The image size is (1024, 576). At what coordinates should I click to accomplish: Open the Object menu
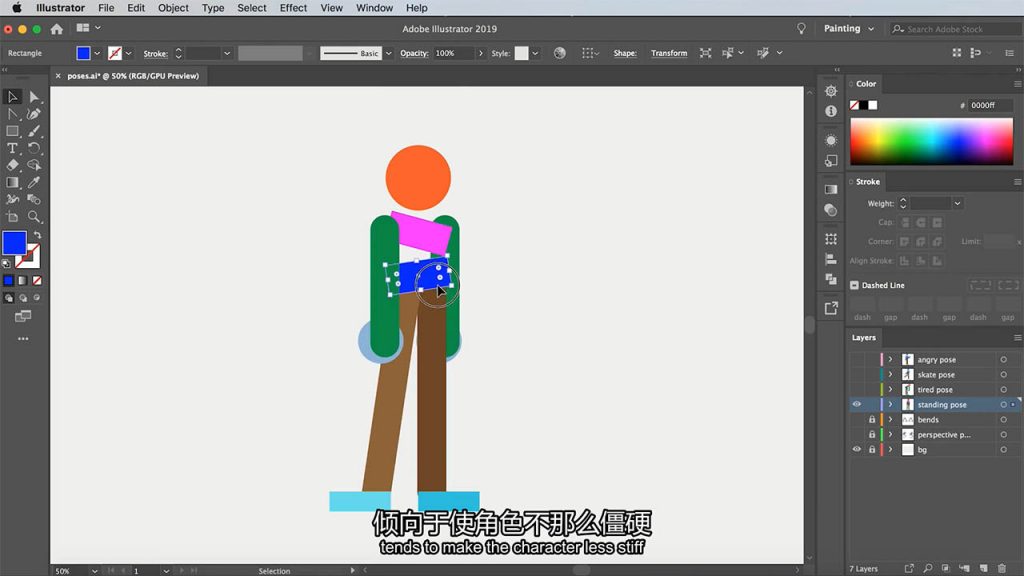173,8
